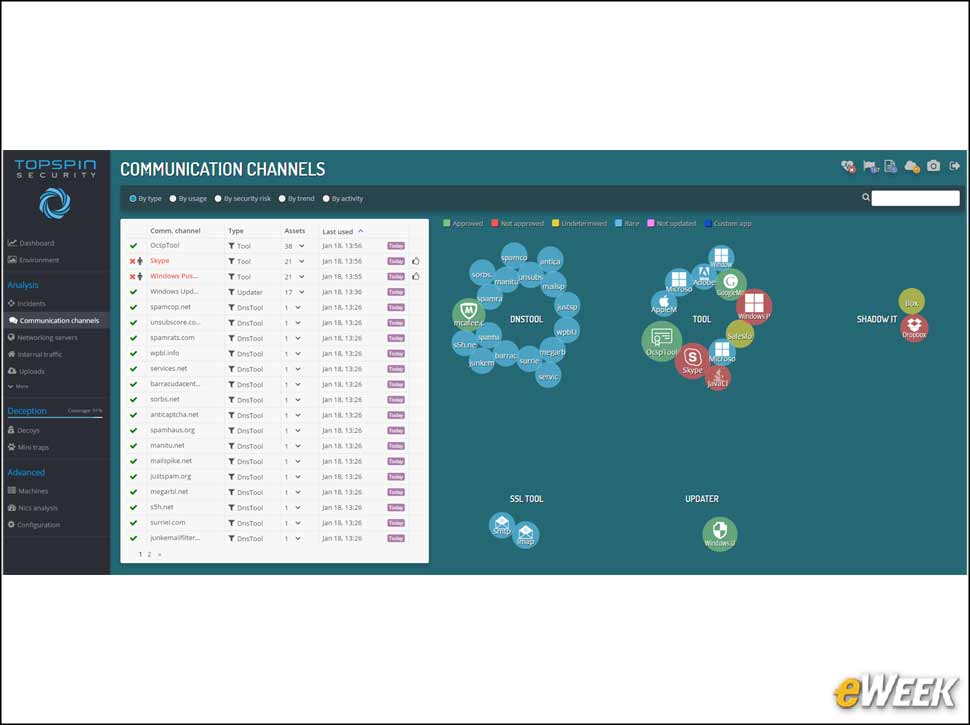The width and height of the screenshot is (970, 725).
Task: Click the red Windows Push bubble
Action: click(x=753, y=306)
